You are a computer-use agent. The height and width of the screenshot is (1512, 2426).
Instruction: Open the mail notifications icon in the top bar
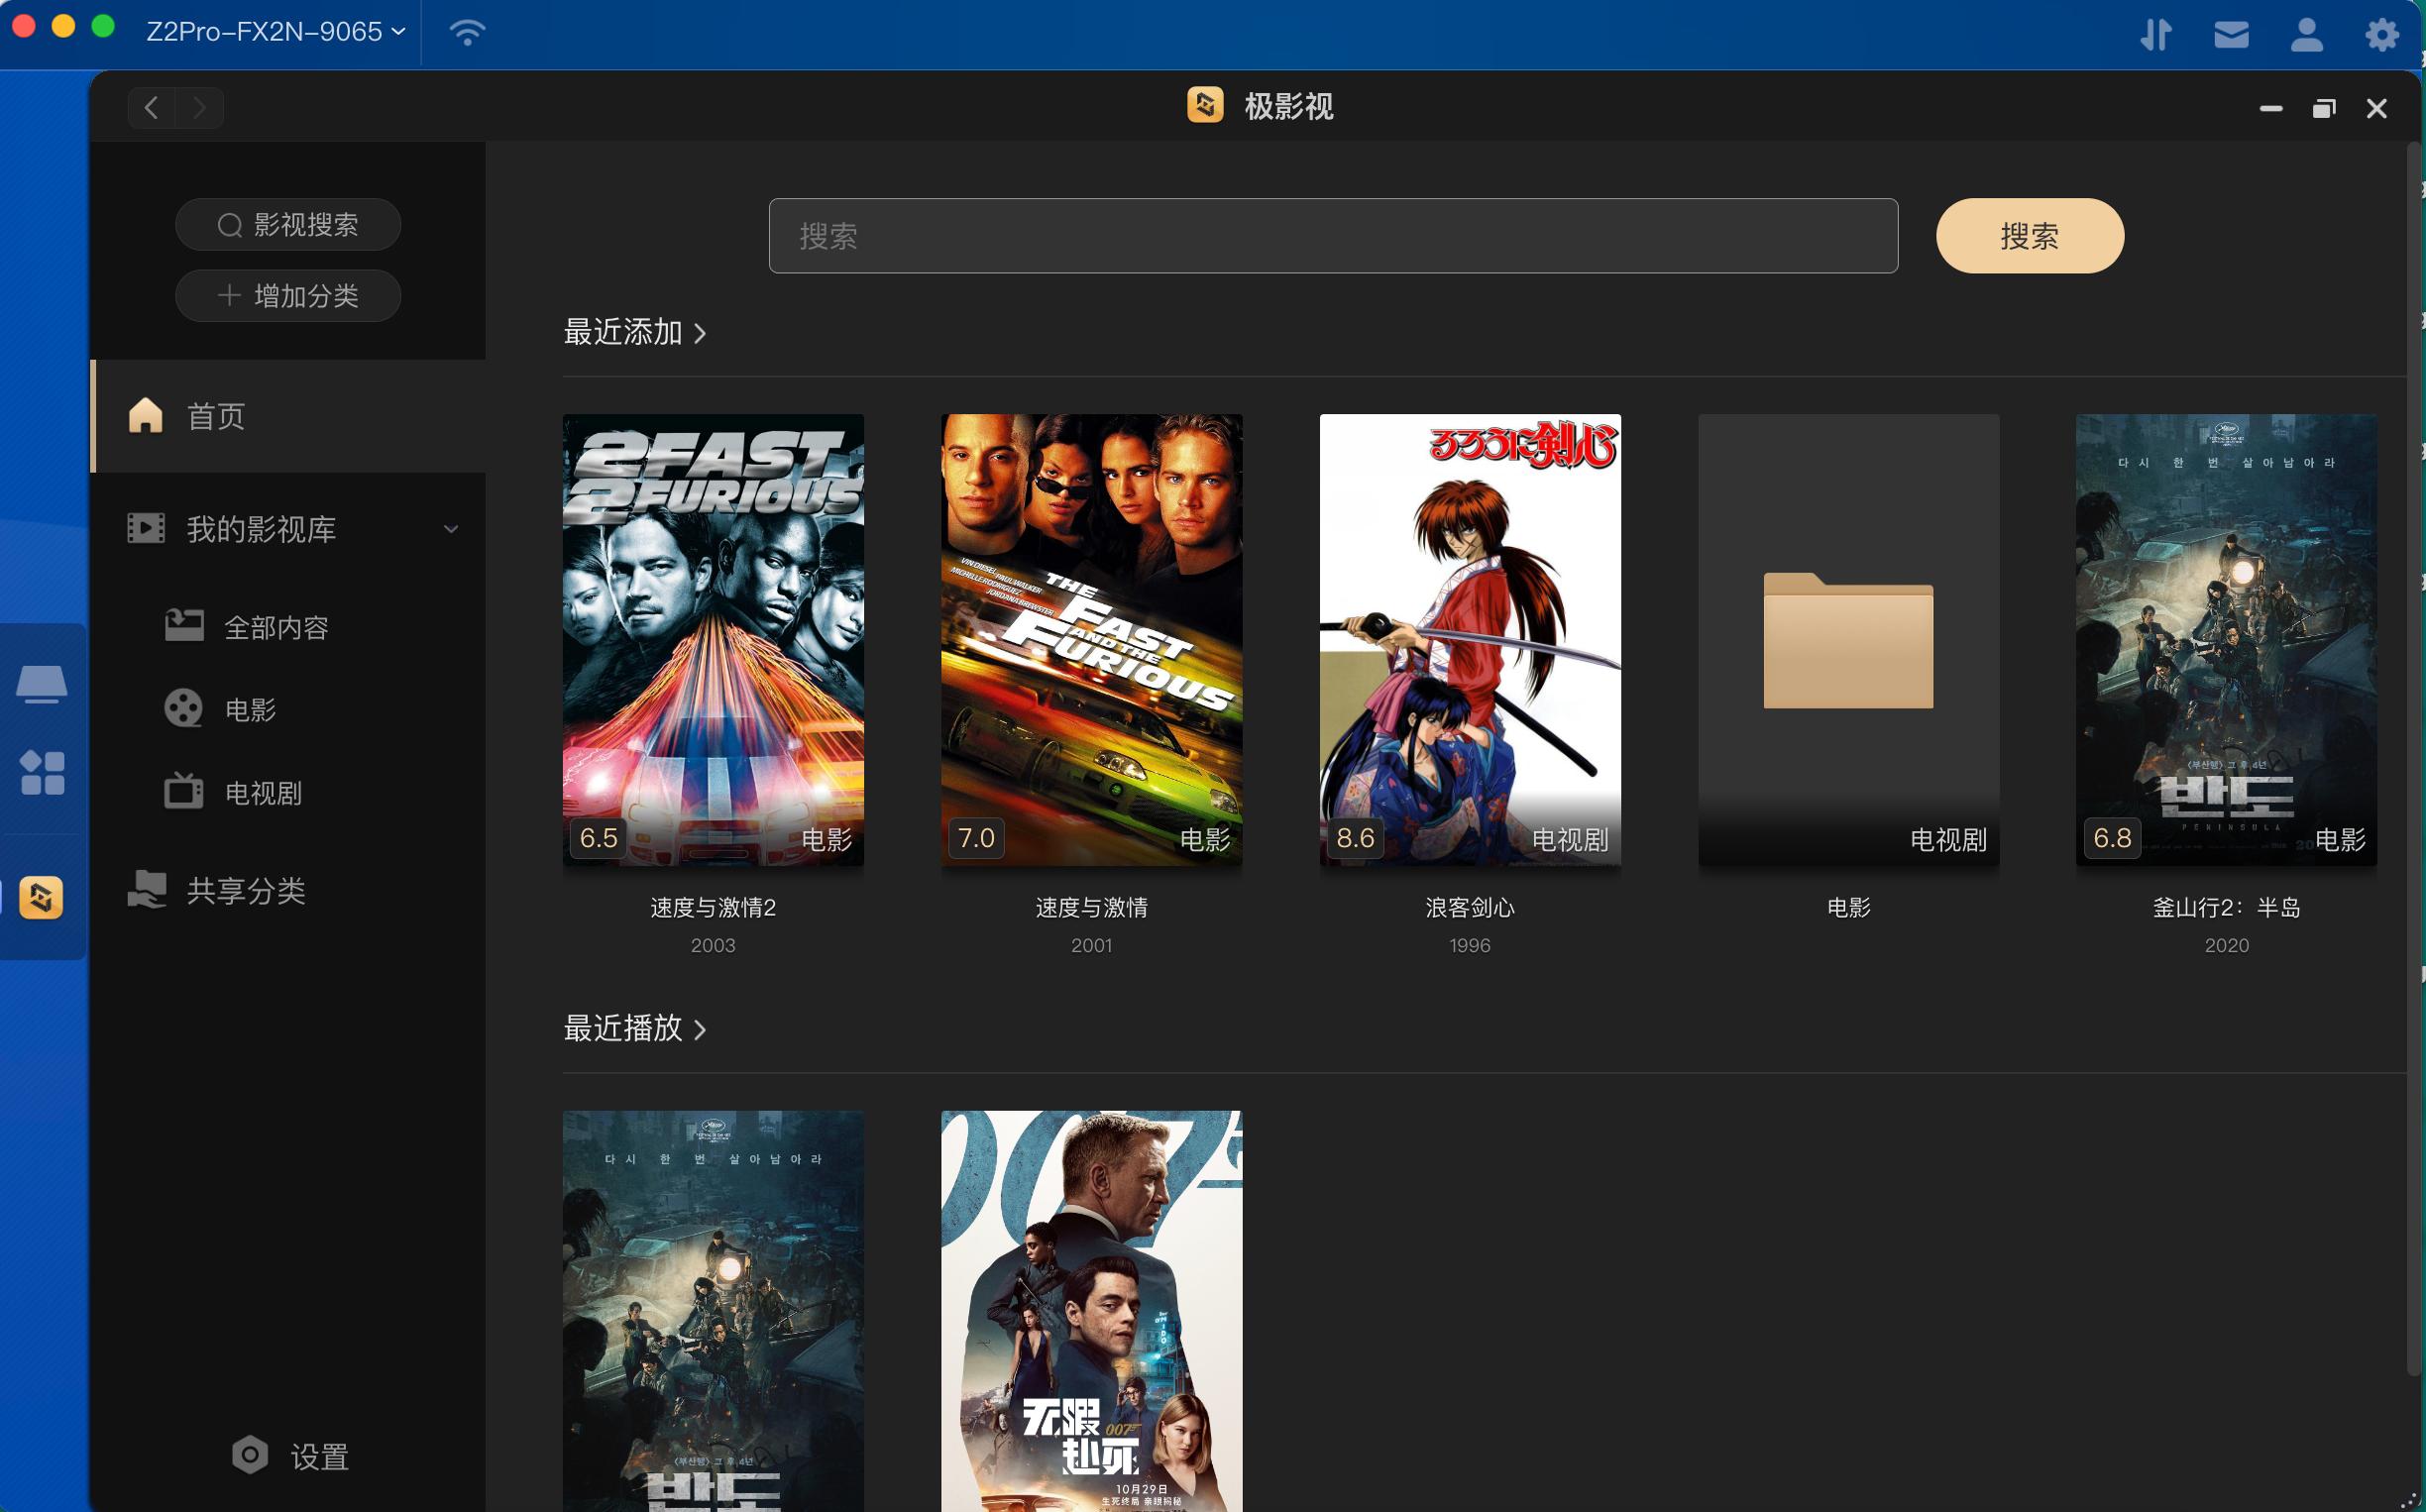pos(2231,33)
